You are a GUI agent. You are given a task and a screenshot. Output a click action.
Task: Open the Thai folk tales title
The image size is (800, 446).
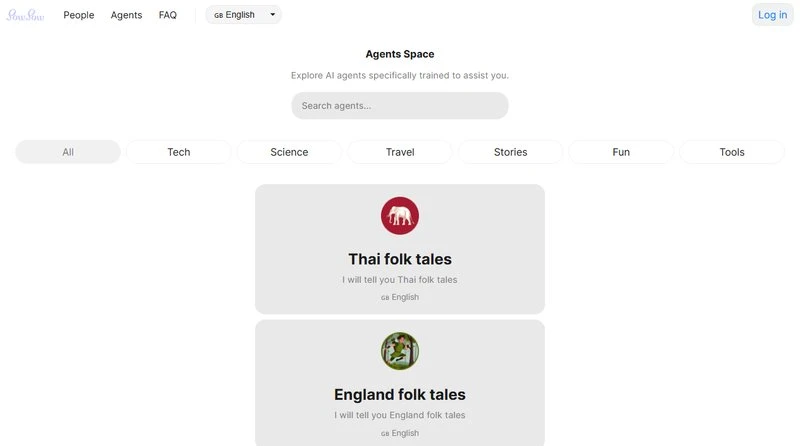click(x=400, y=259)
